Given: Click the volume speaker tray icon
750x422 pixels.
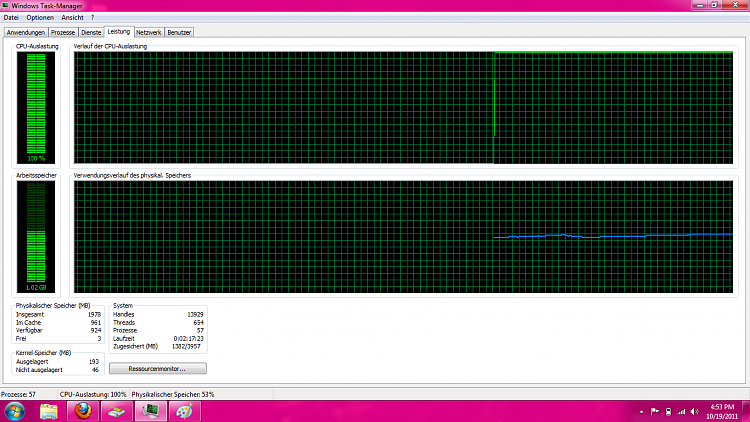Looking at the screenshot, I should [x=695, y=411].
